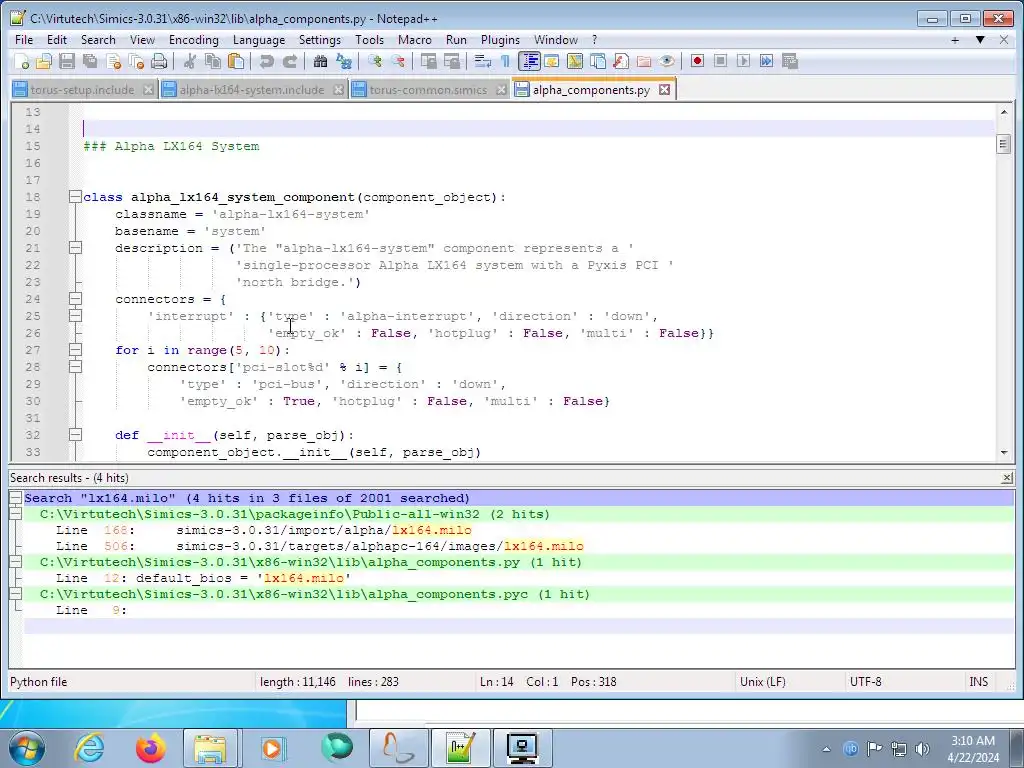Click the Open file toolbar icon
This screenshot has width=1024, height=768.
coord(44,61)
